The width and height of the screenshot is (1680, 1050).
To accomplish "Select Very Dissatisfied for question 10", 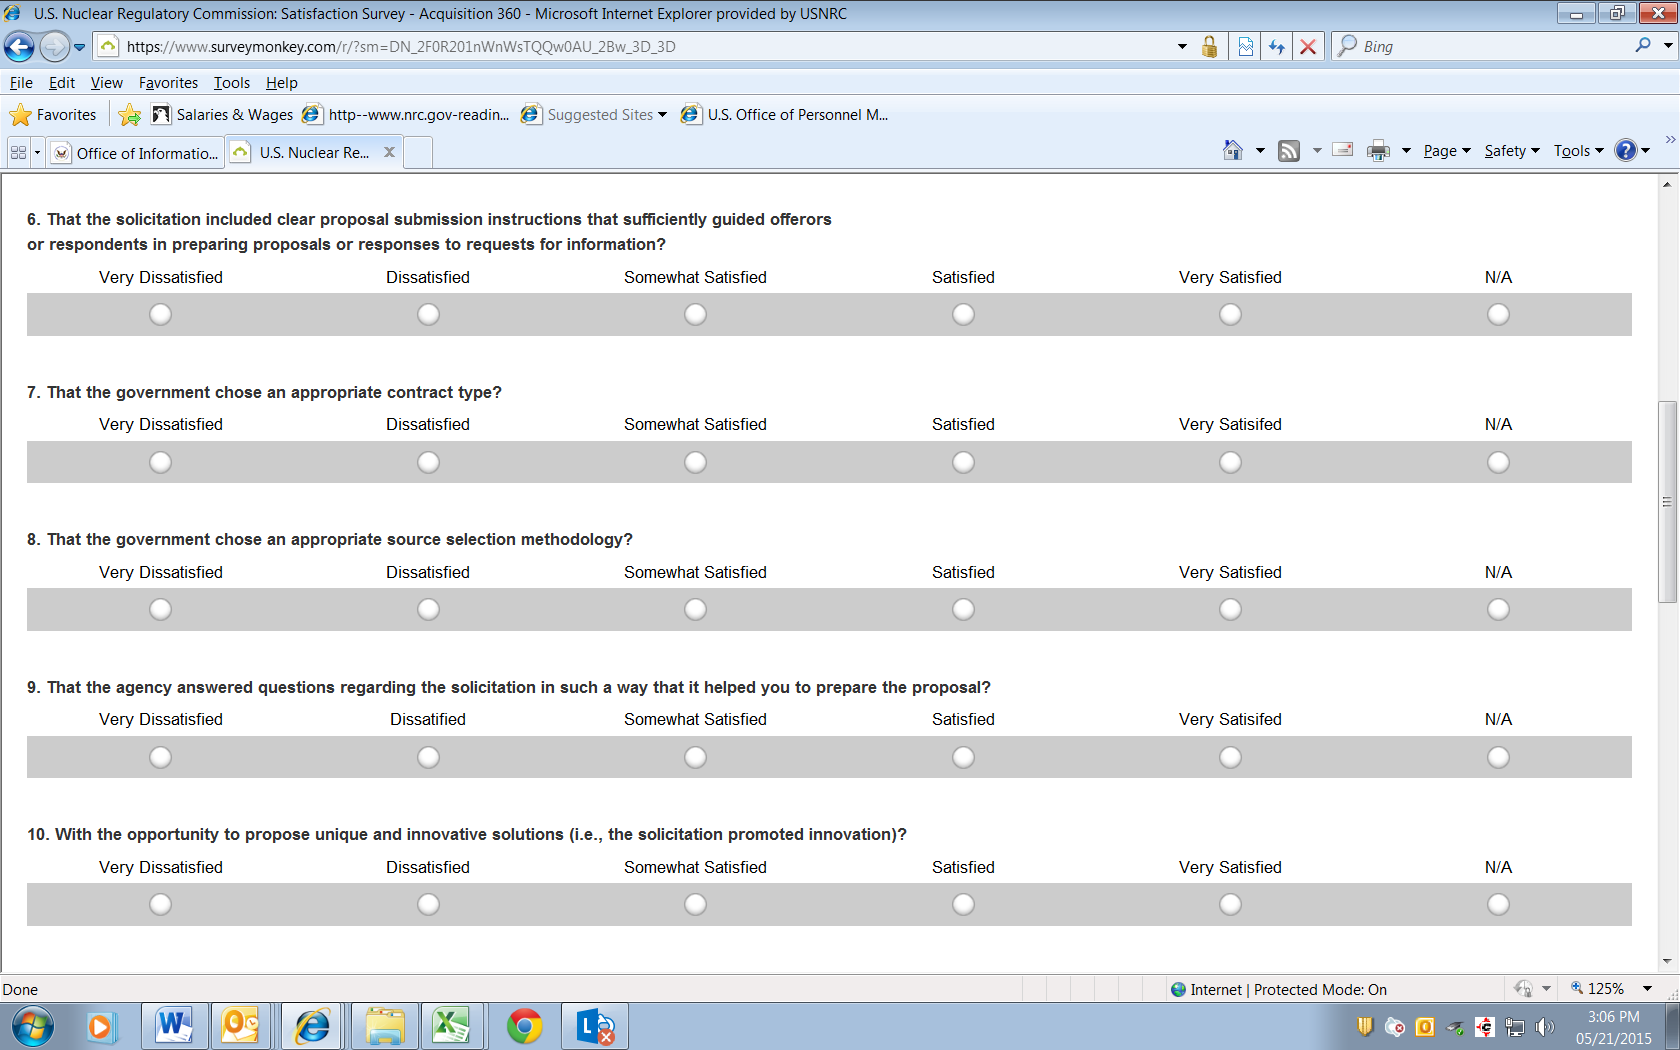I will [160, 904].
